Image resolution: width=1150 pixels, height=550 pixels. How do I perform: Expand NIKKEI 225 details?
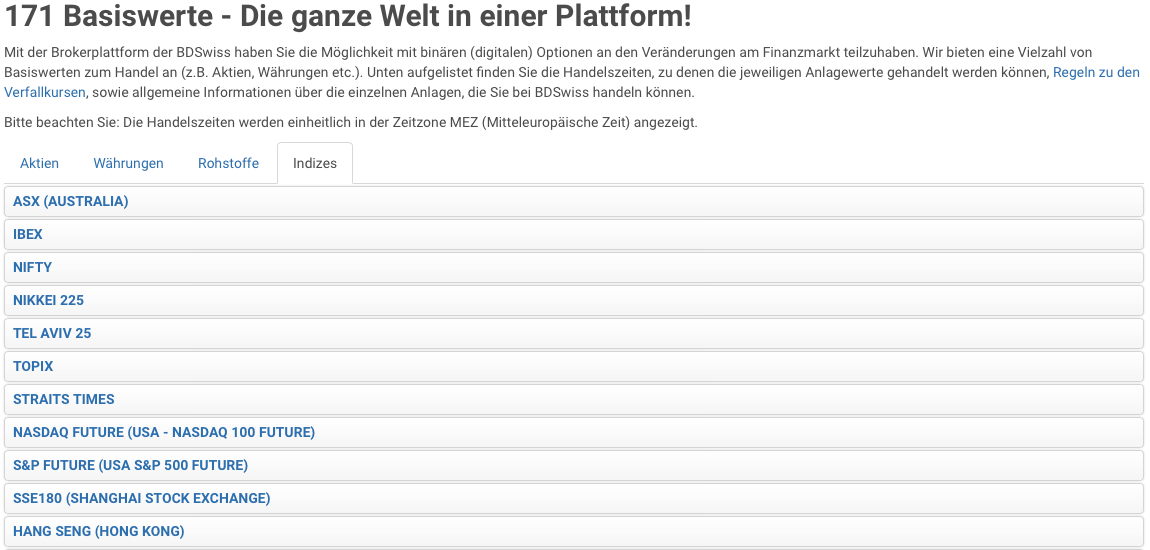pos(574,301)
